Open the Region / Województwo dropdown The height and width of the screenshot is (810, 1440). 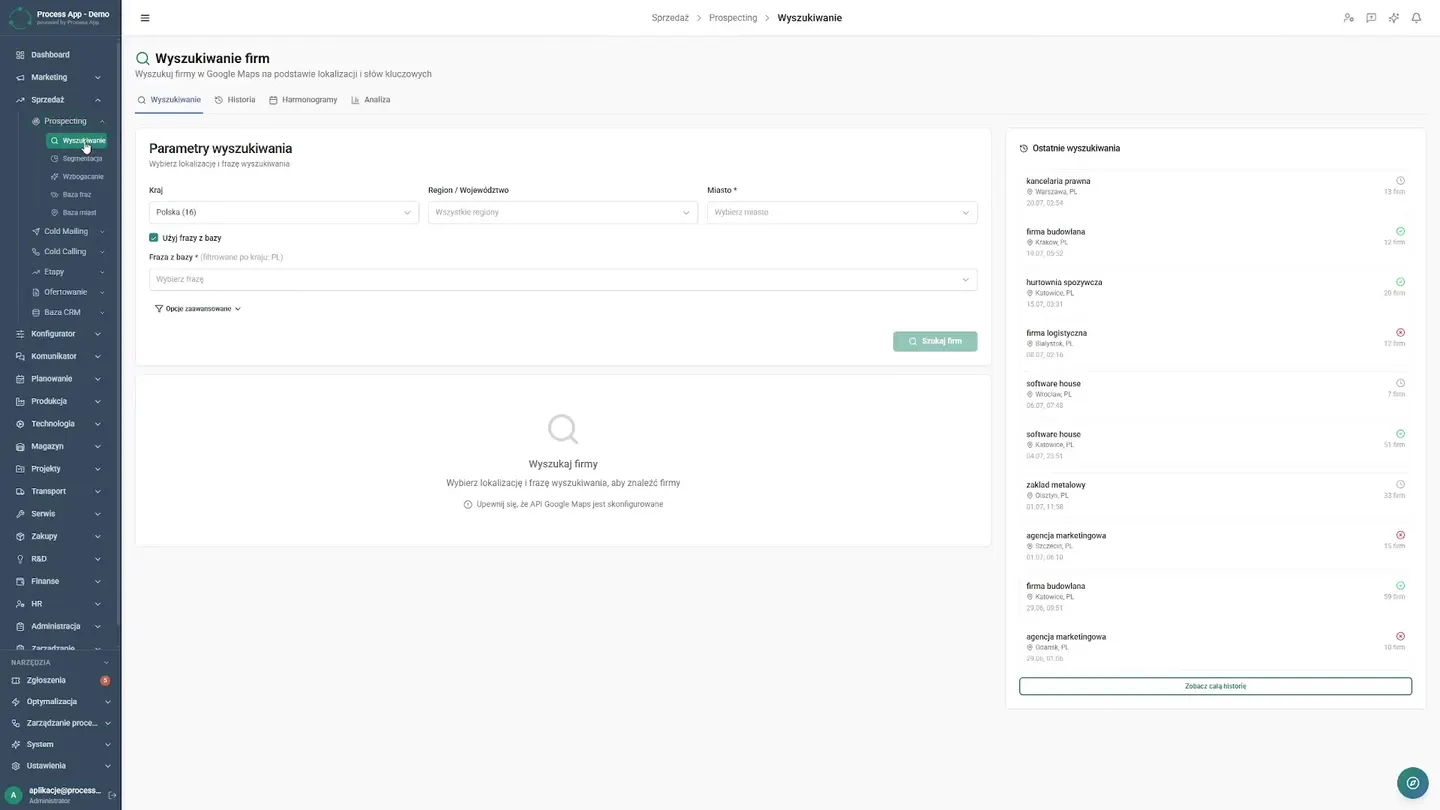pyautogui.click(x=563, y=212)
